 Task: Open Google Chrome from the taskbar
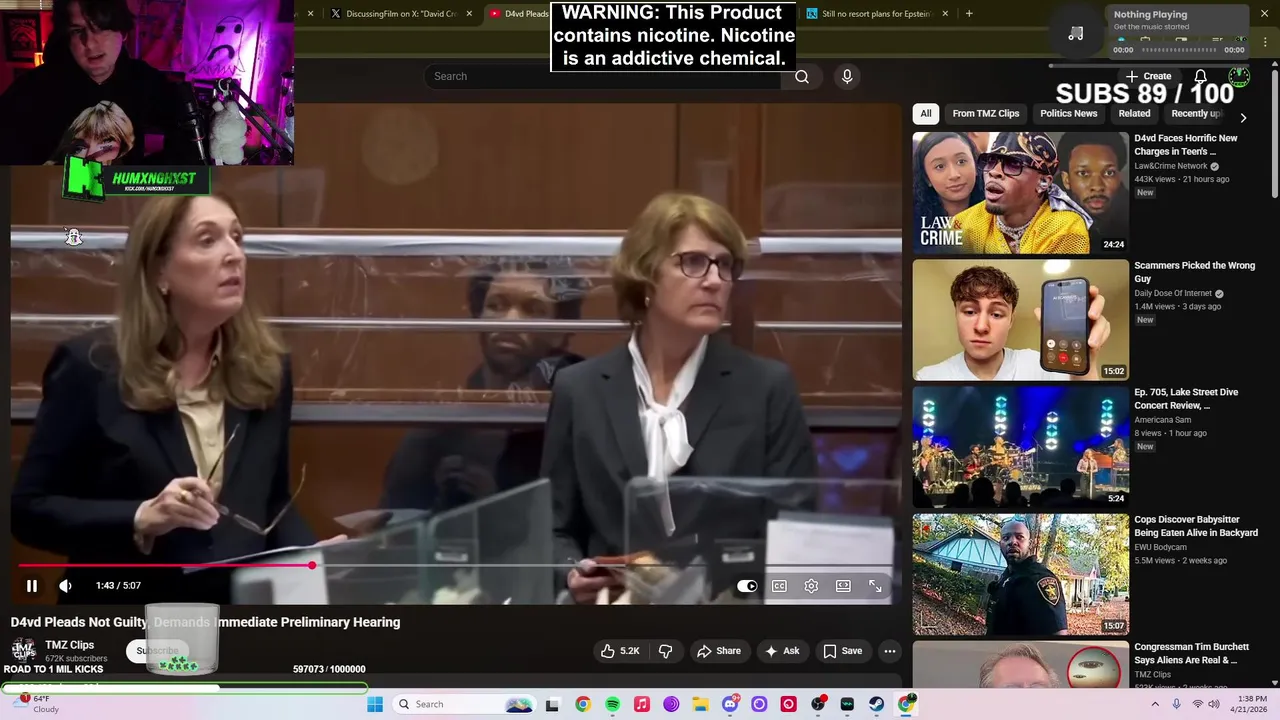[x=583, y=704]
